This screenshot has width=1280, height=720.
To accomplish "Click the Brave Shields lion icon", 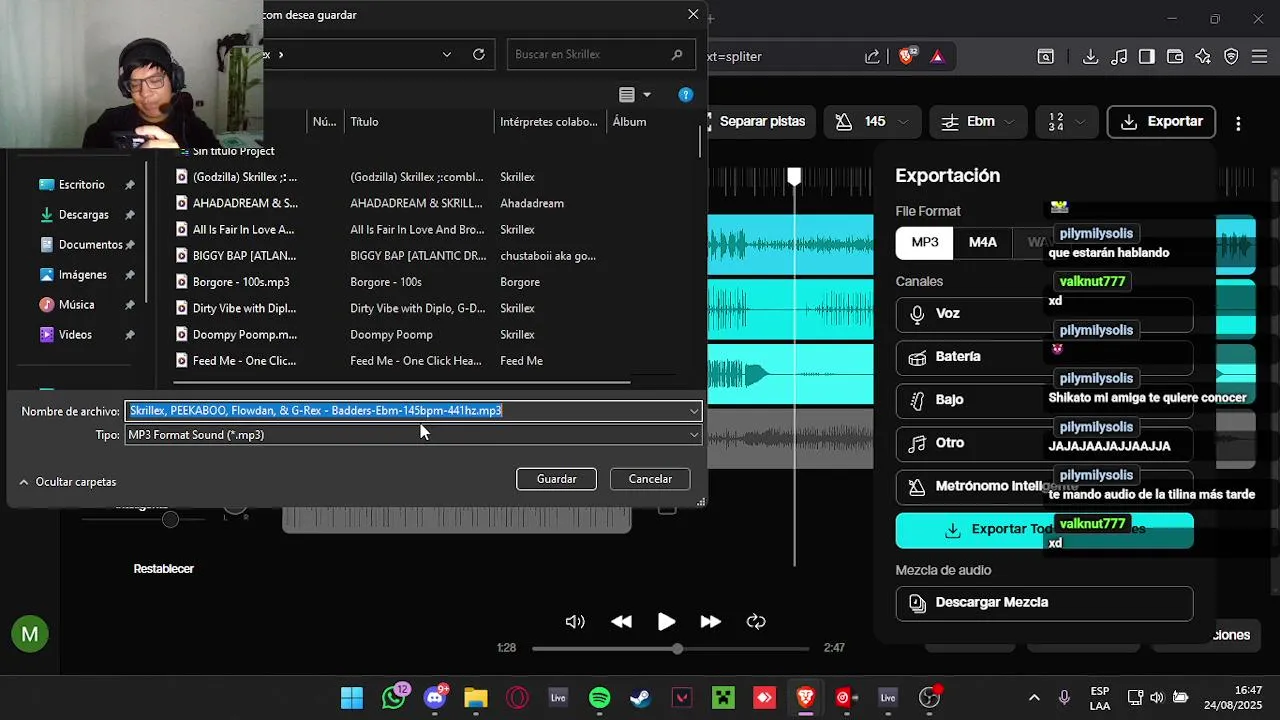I will coord(907,57).
